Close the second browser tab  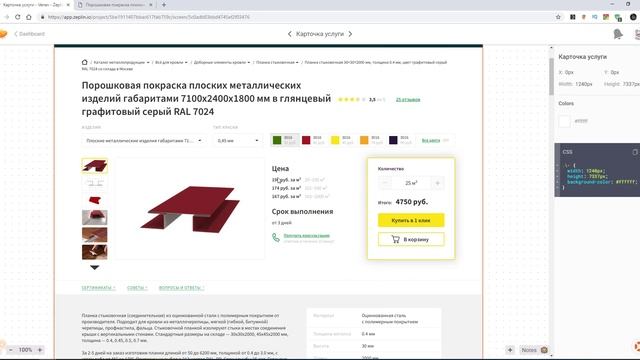(x=151, y=5)
